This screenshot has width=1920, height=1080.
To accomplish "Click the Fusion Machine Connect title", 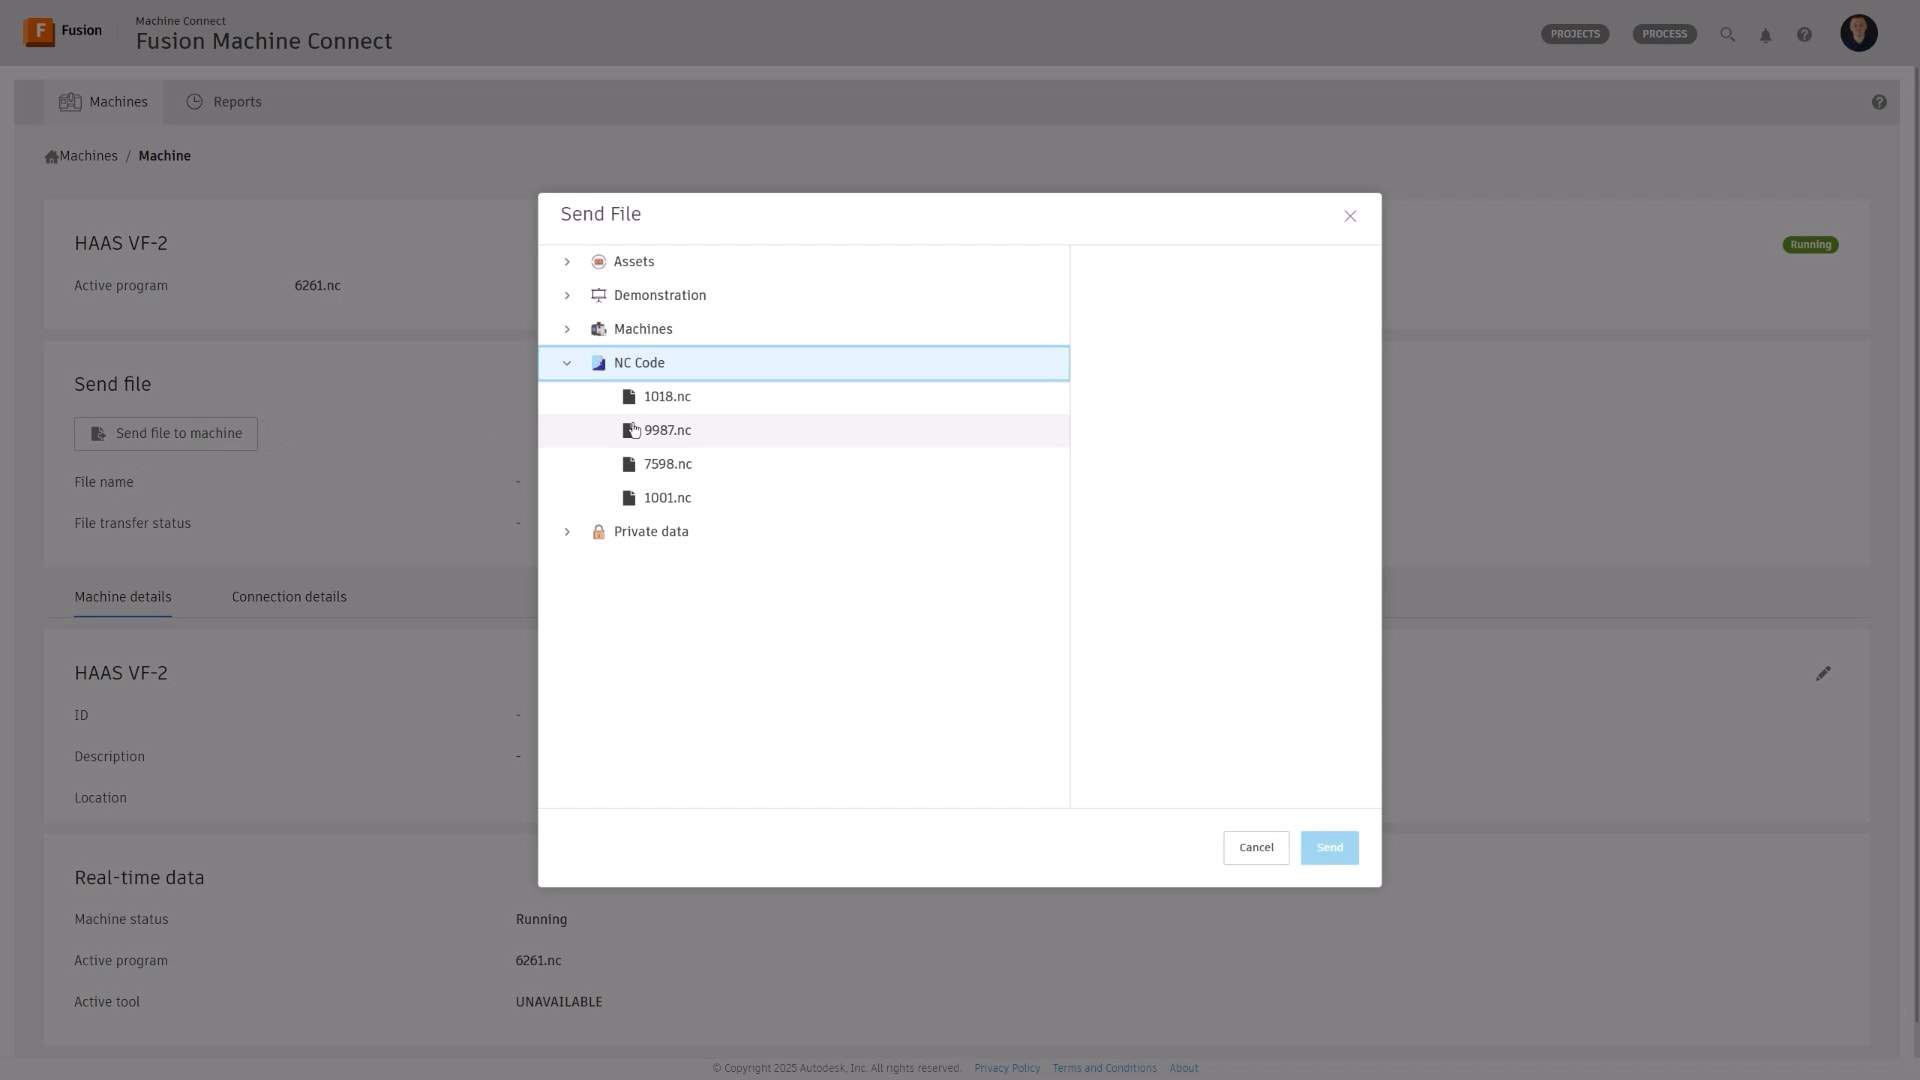I will (264, 41).
